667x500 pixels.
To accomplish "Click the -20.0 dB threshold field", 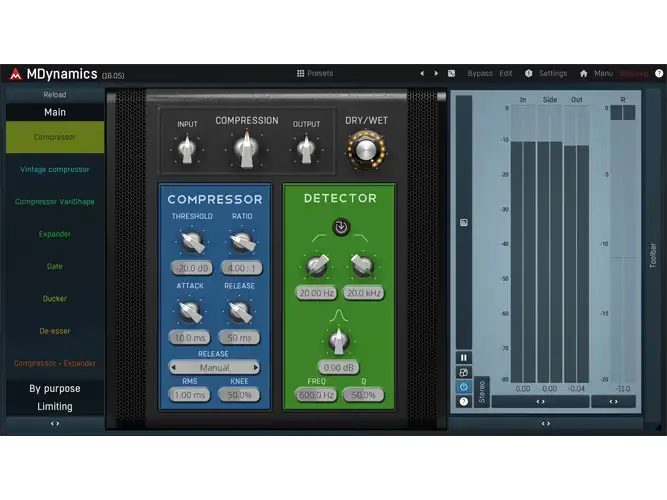I will tap(192, 268).
